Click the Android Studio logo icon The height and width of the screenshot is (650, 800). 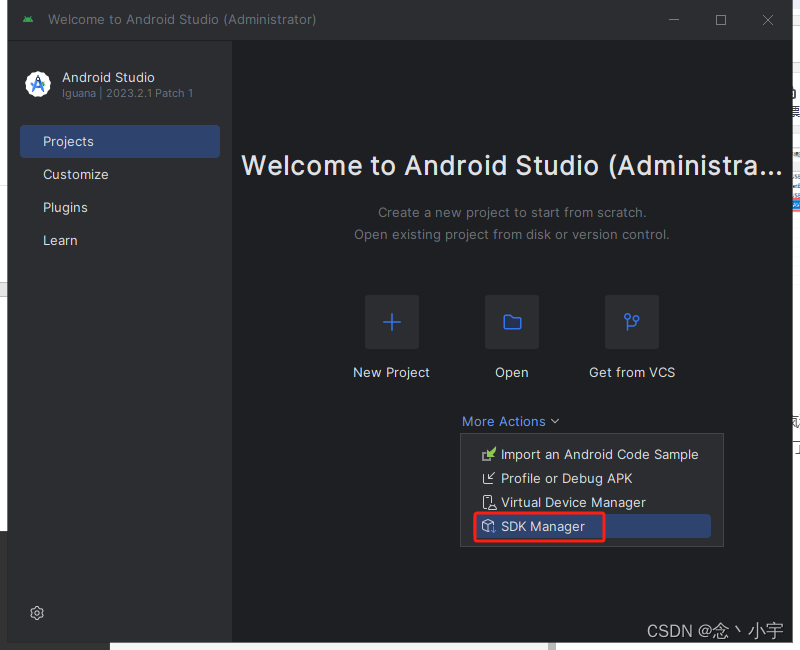coord(38,84)
